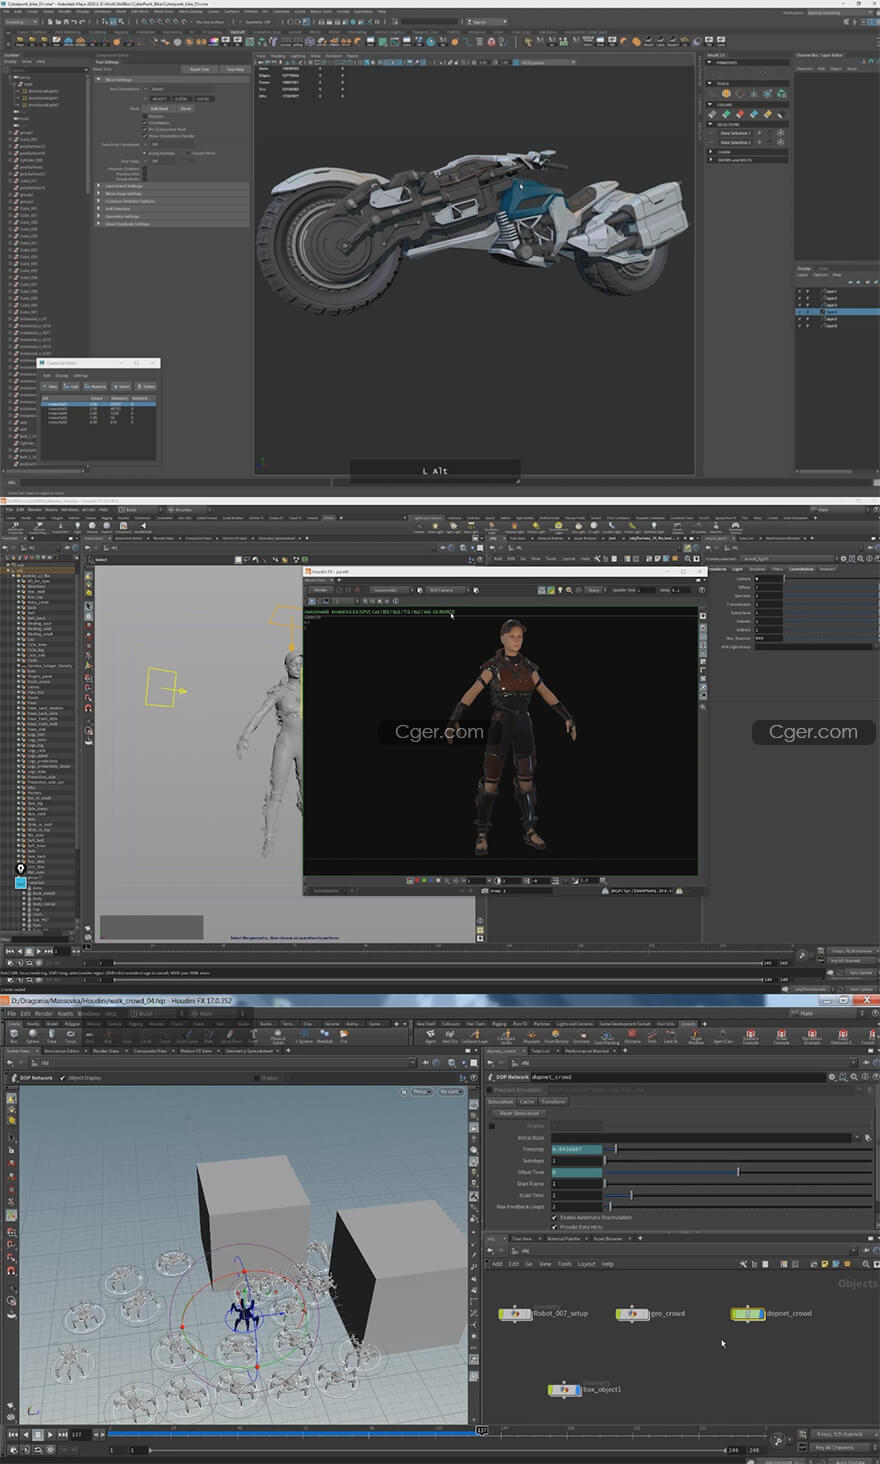
Task: Disable Enable Automatic Resimulation checkbox
Action: [x=555, y=1217]
